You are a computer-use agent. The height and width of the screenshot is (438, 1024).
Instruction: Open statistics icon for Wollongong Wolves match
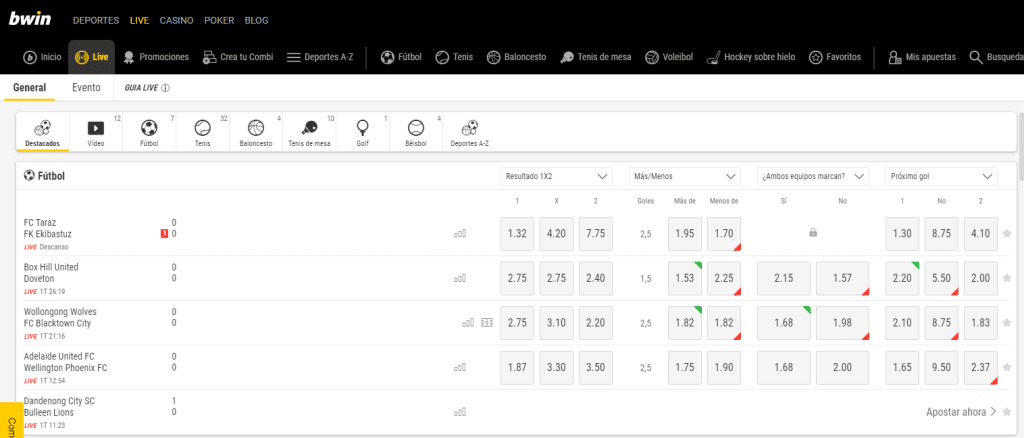[x=468, y=322]
